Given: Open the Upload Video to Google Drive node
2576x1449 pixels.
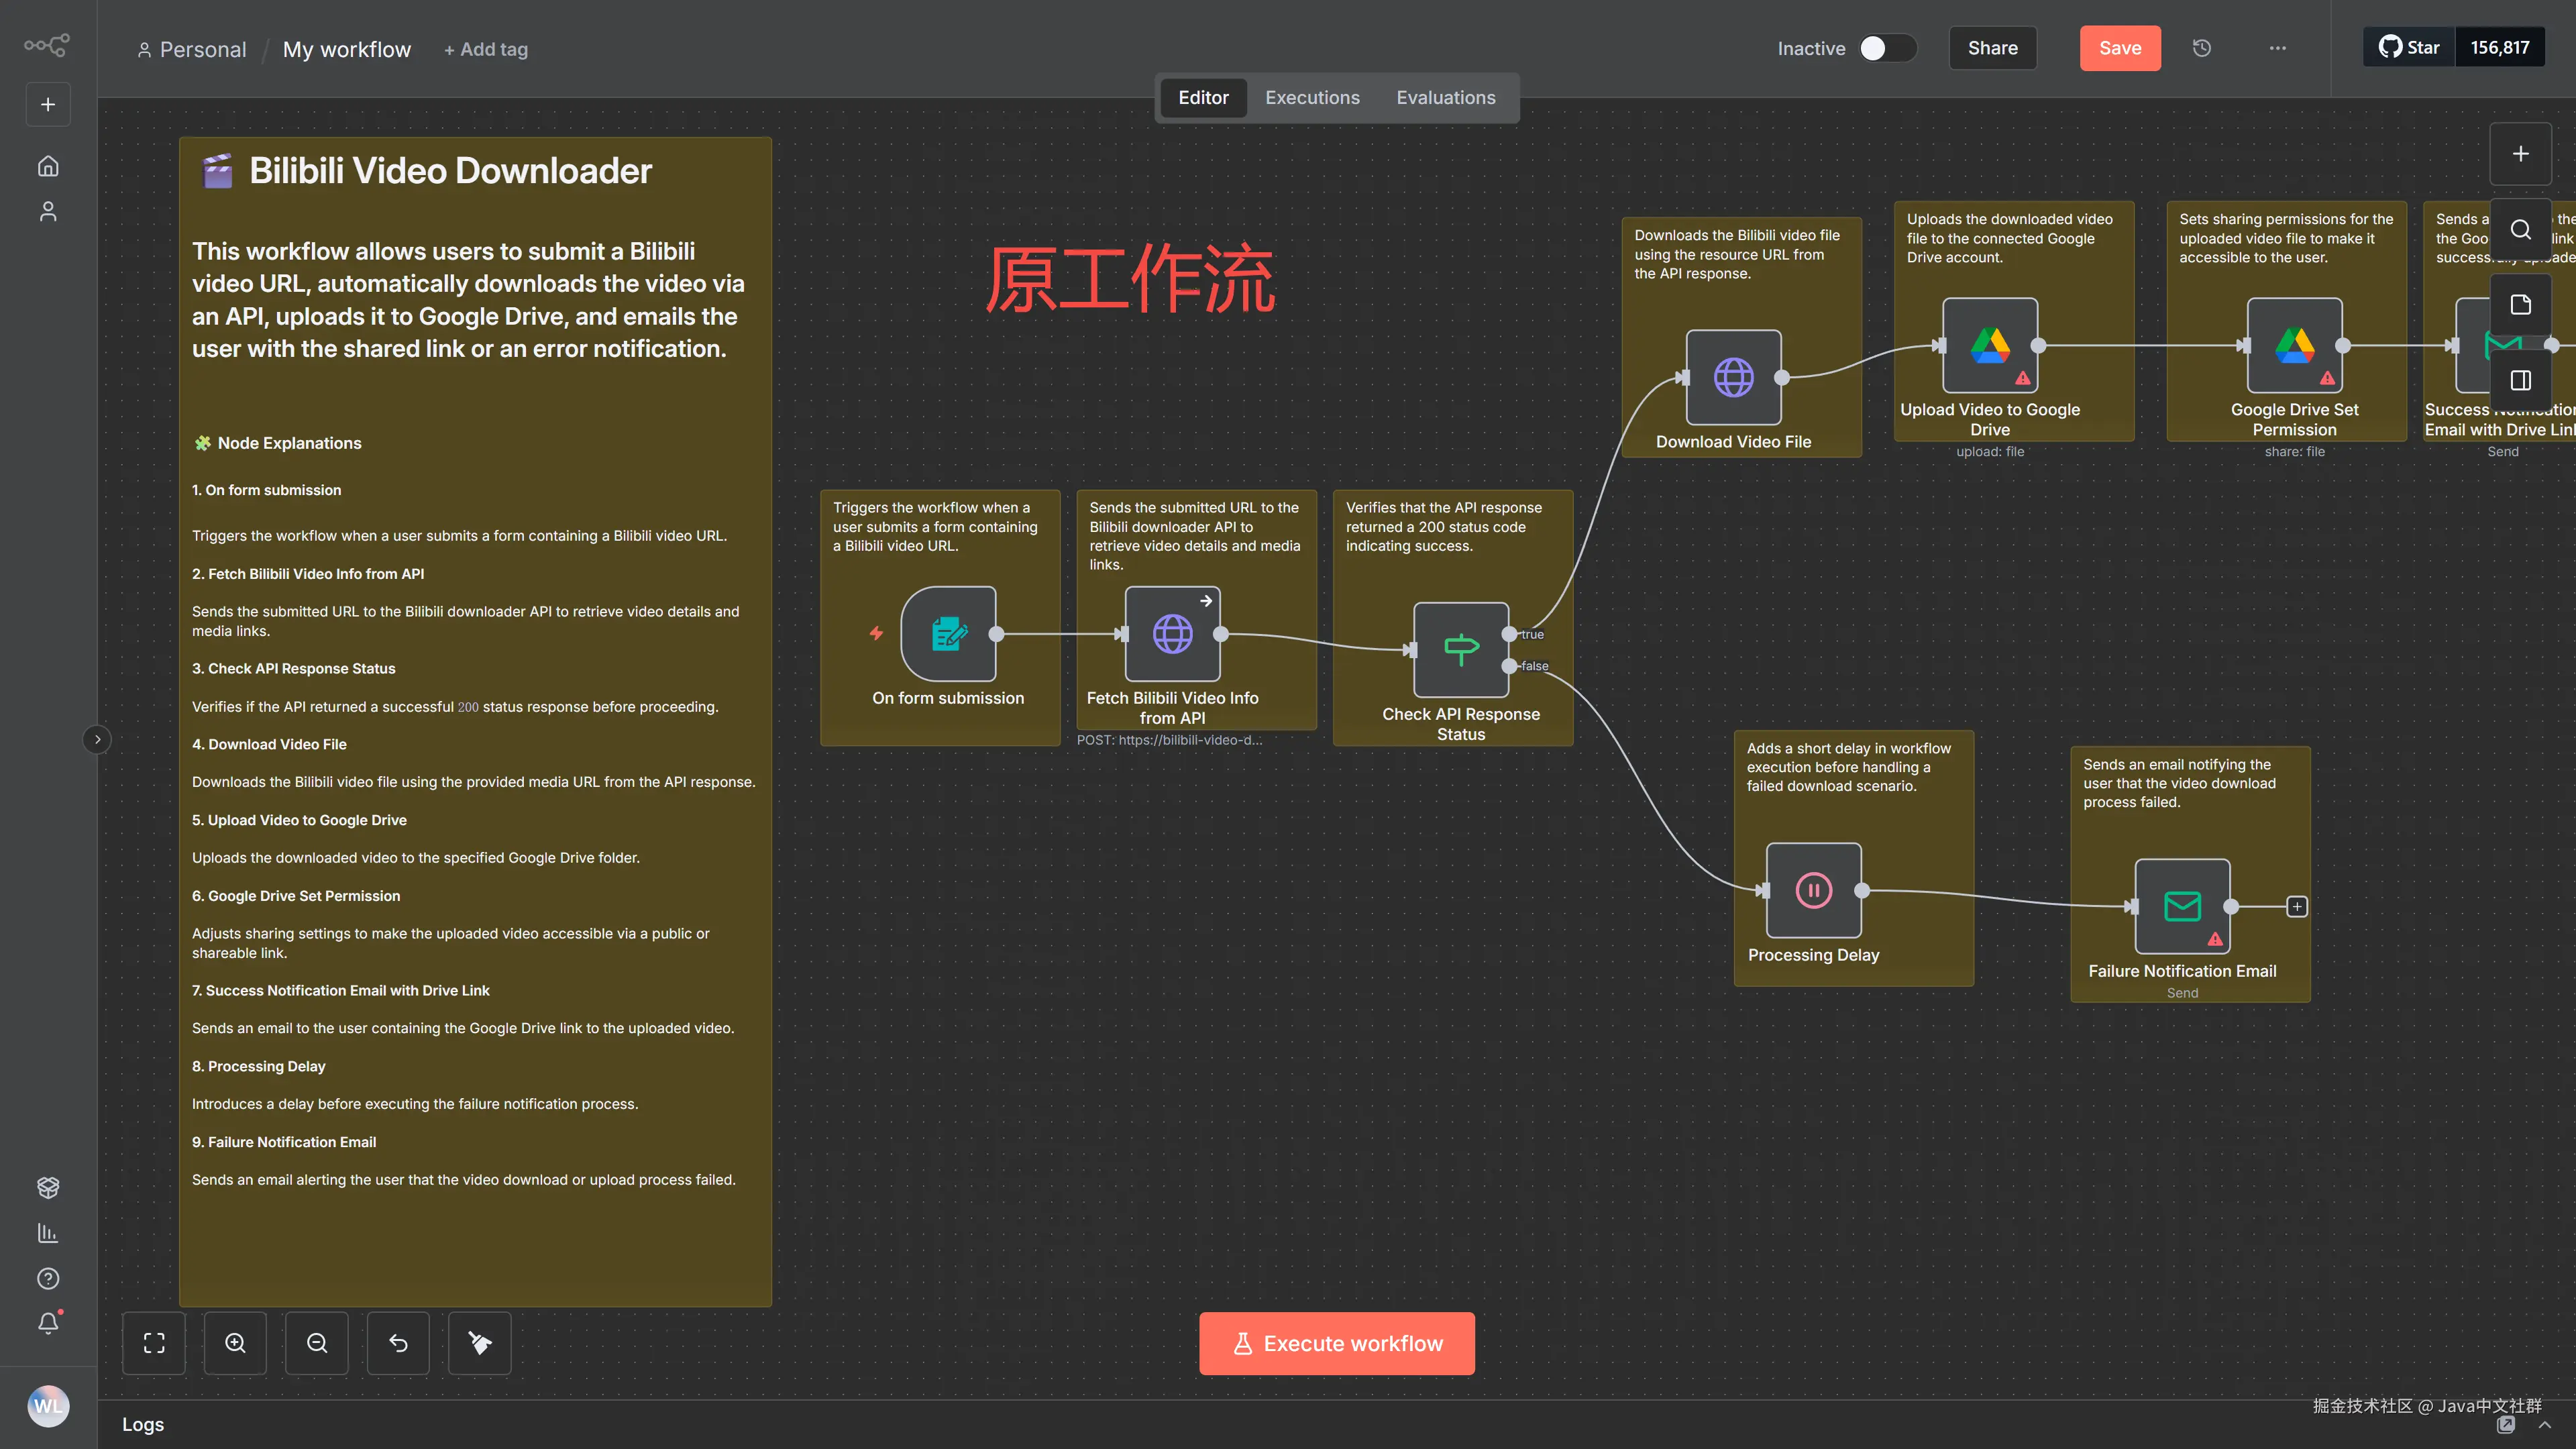Looking at the screenshot, I should [x=1990, y=345].
